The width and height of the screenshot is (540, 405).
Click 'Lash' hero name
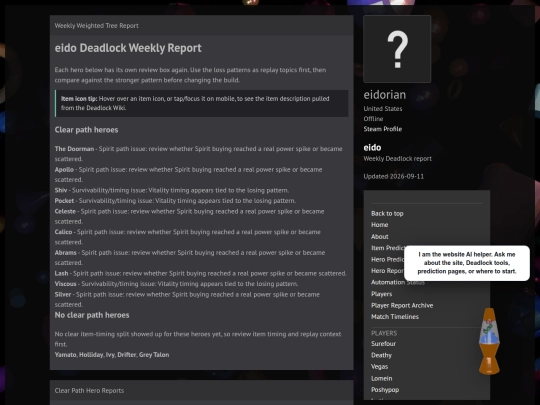[x=61, y=273]
